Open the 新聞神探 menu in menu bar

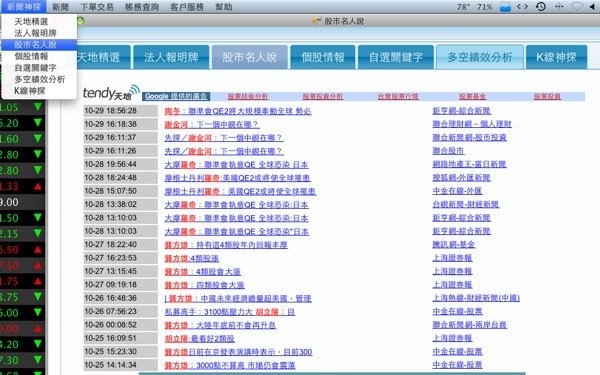24,7
